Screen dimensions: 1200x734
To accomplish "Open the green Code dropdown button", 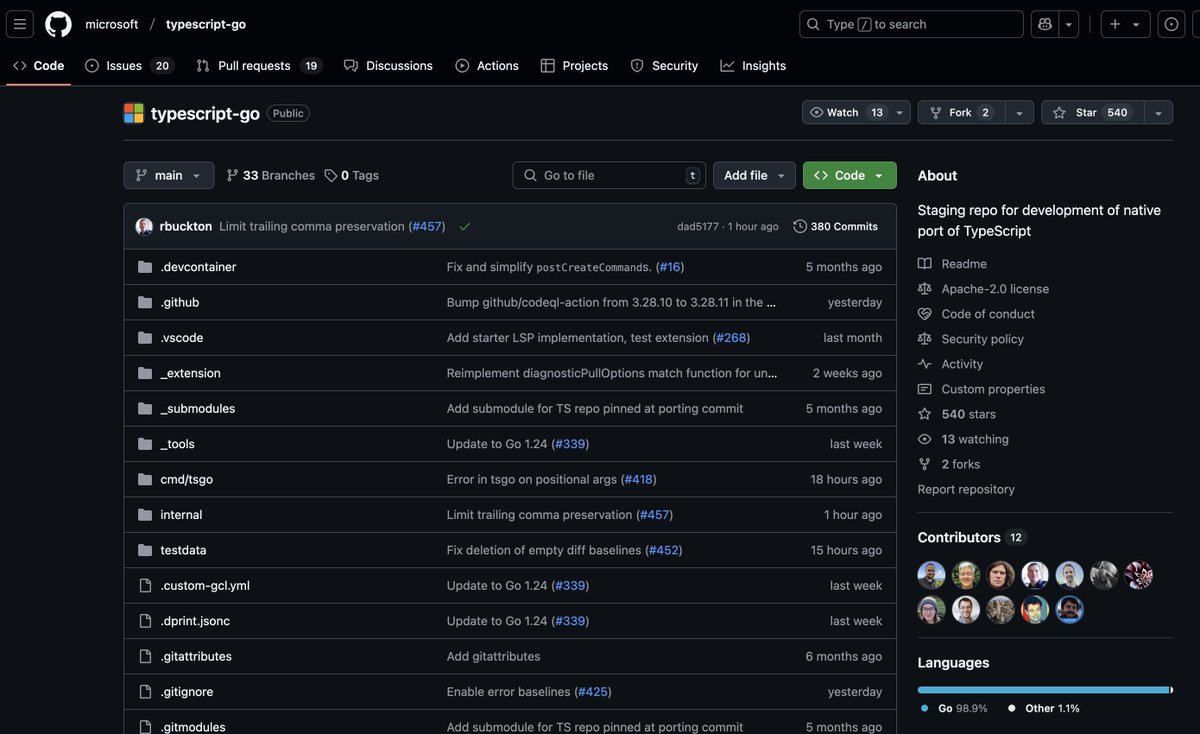I will [x=849, y=175].
